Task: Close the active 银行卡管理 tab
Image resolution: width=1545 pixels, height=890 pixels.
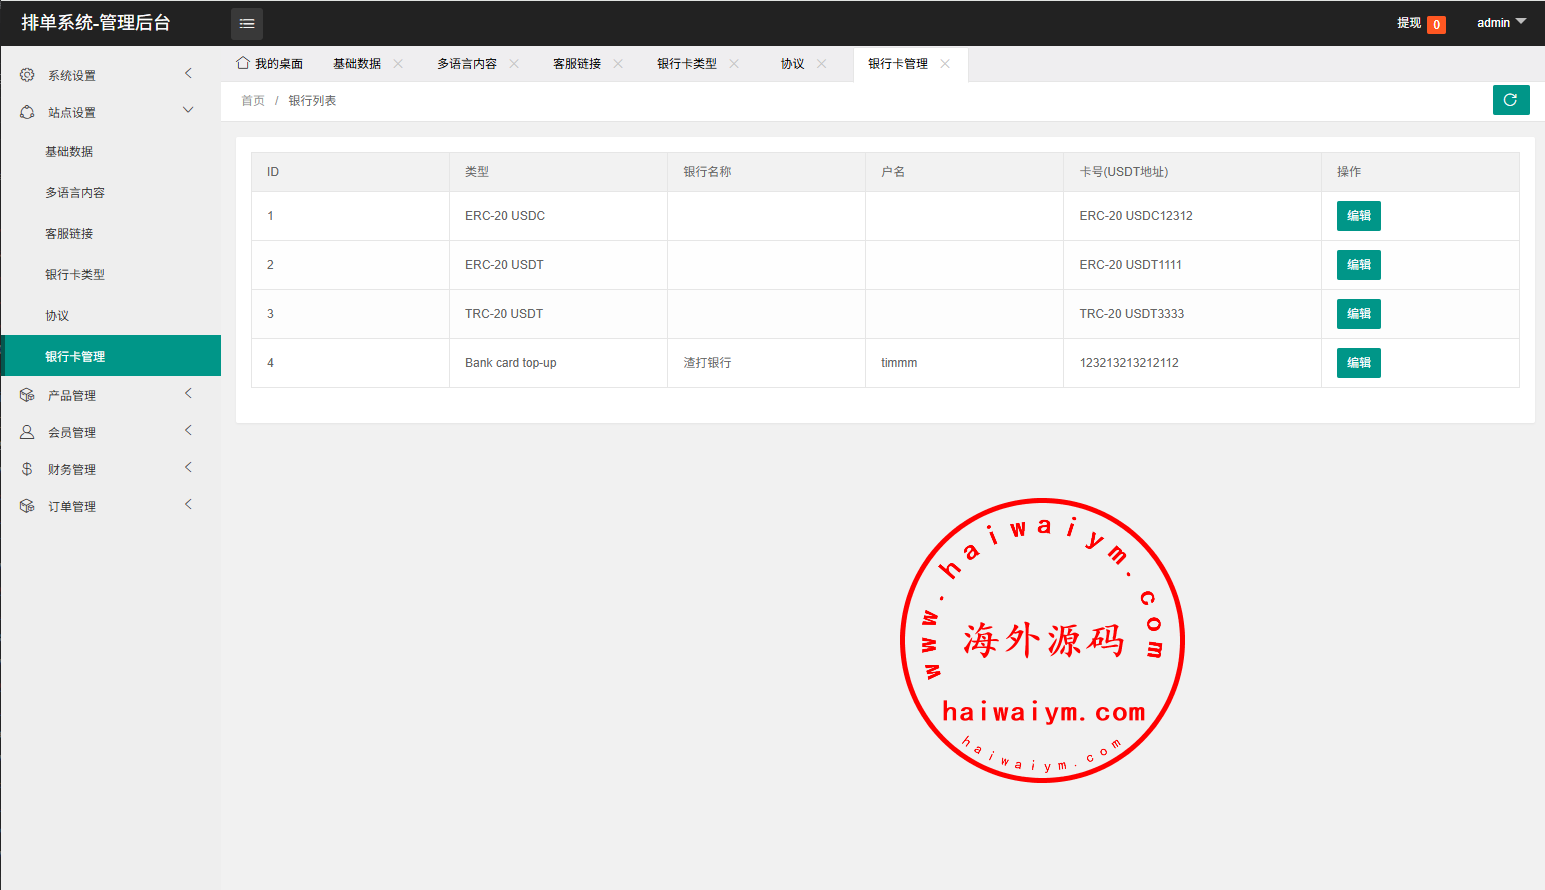Action: tap(945, 64)
